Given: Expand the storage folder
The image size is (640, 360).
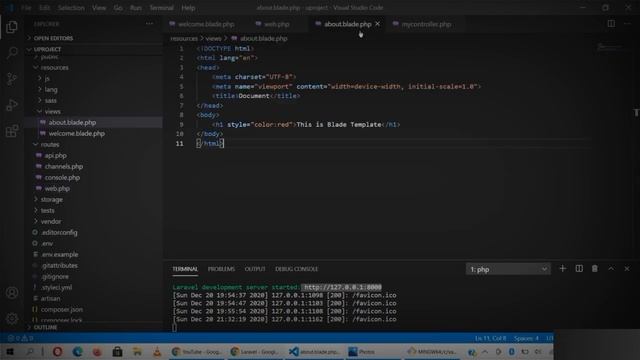Looking at the screenshot, I should click(51, 200).
